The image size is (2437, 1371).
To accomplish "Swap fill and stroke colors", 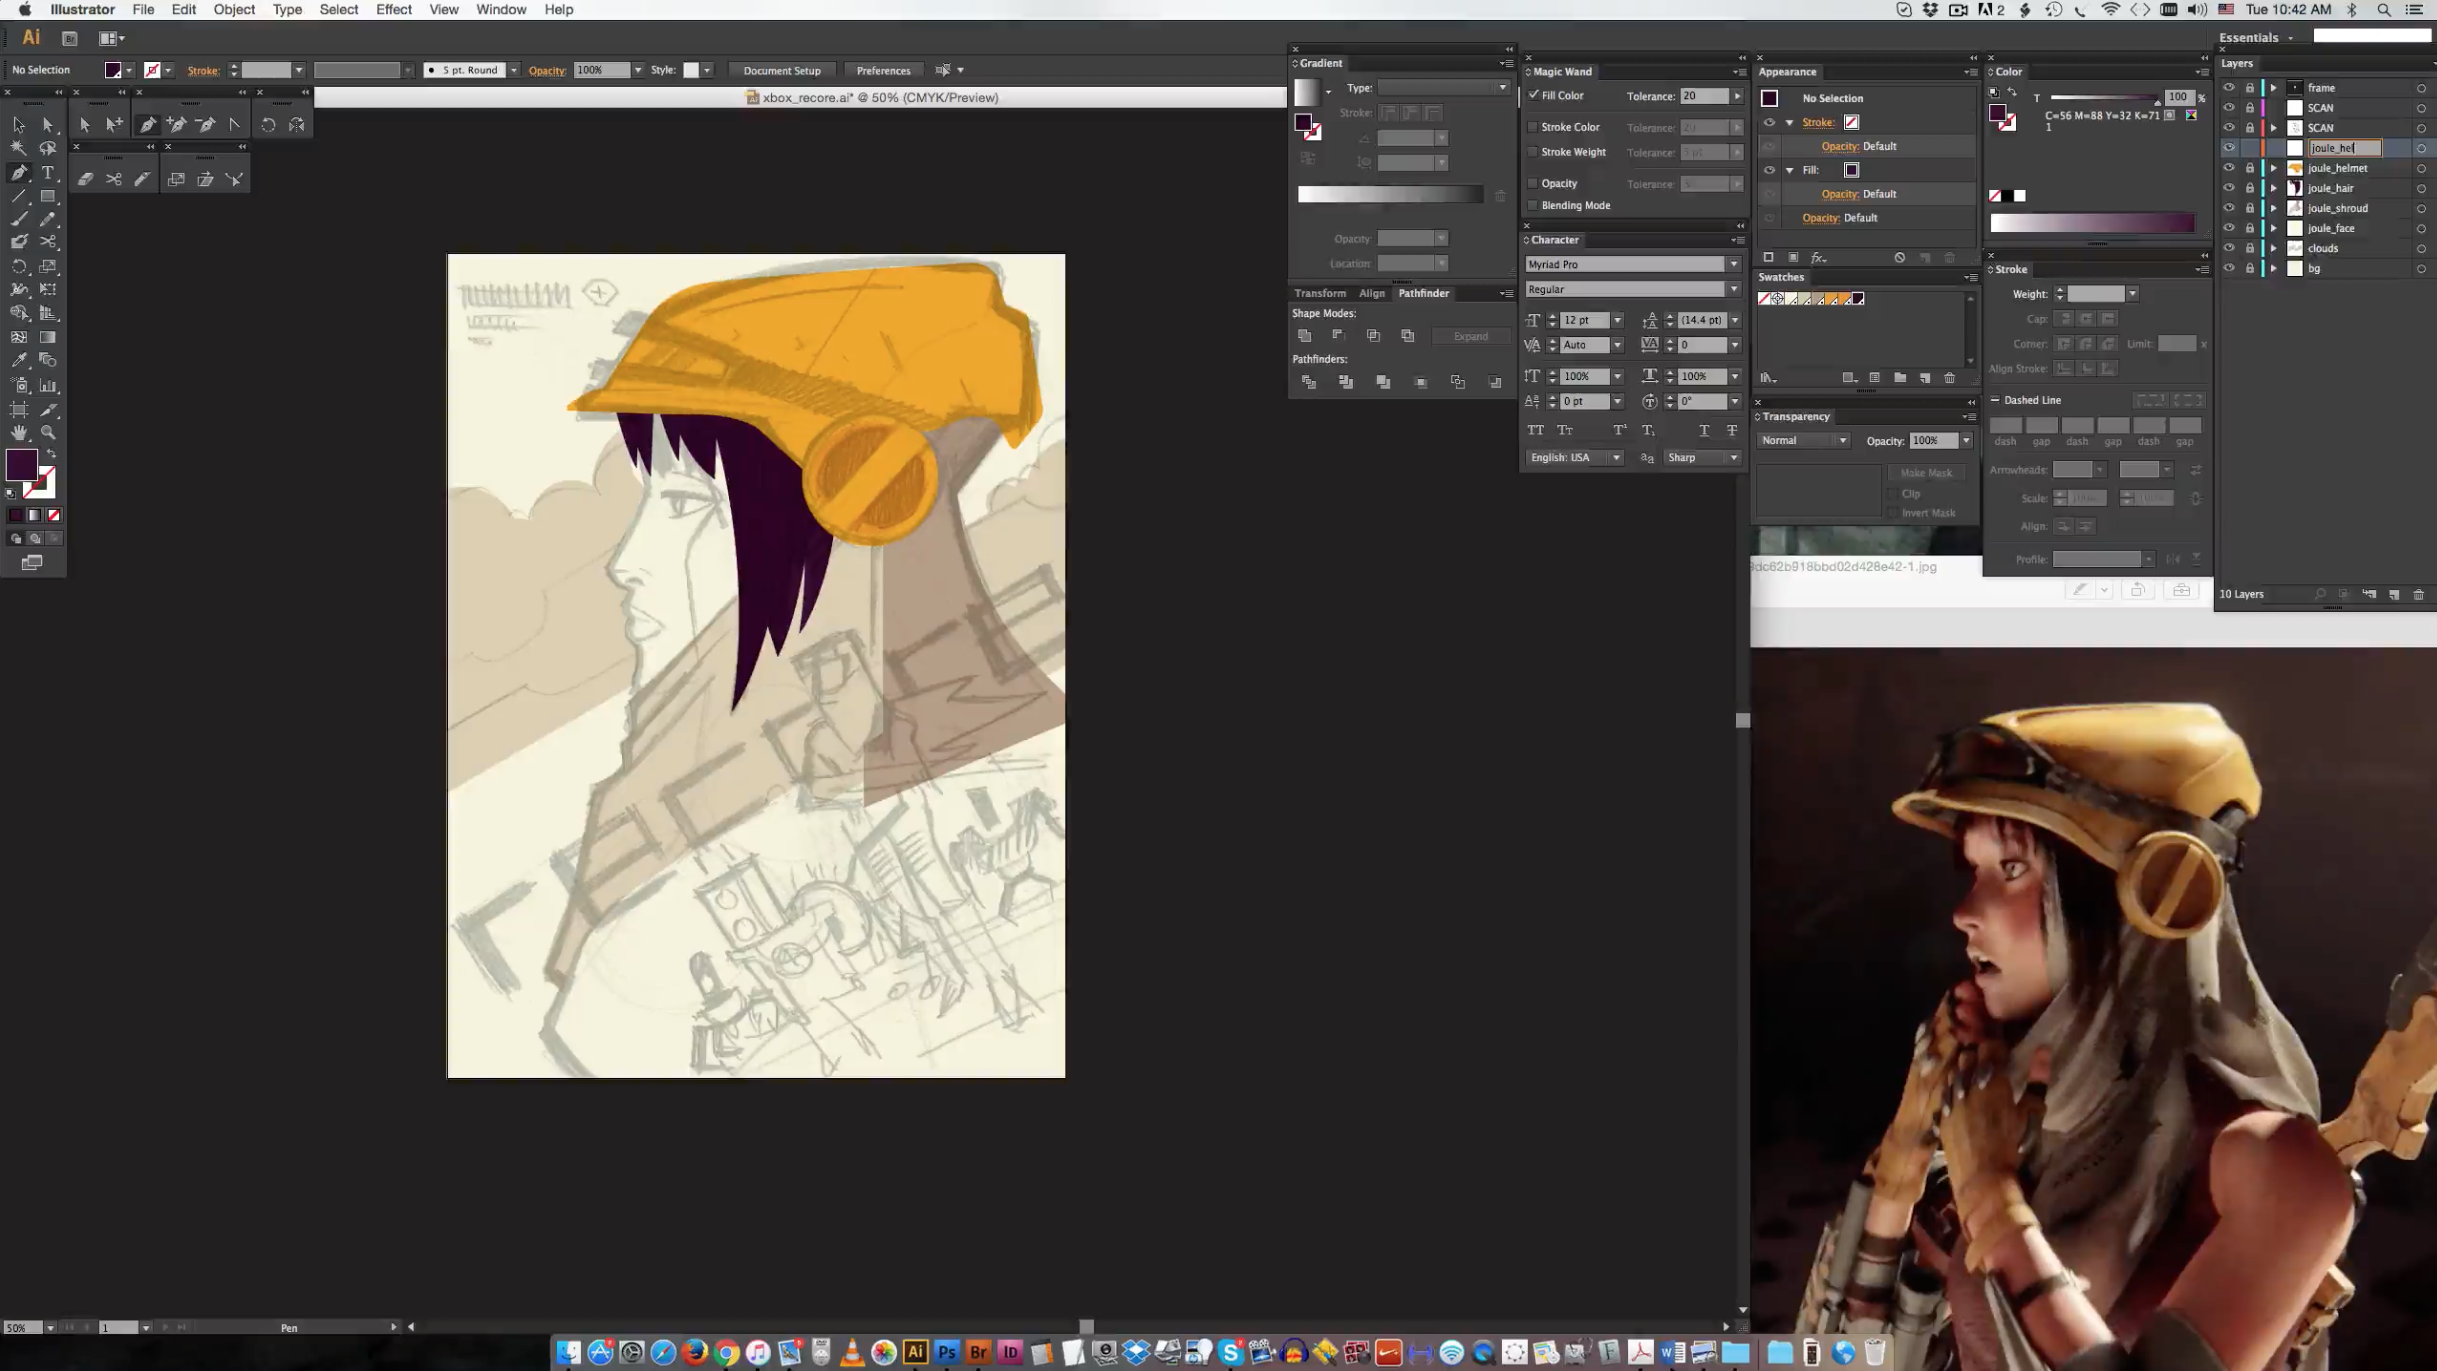I will tap(51, 454).
